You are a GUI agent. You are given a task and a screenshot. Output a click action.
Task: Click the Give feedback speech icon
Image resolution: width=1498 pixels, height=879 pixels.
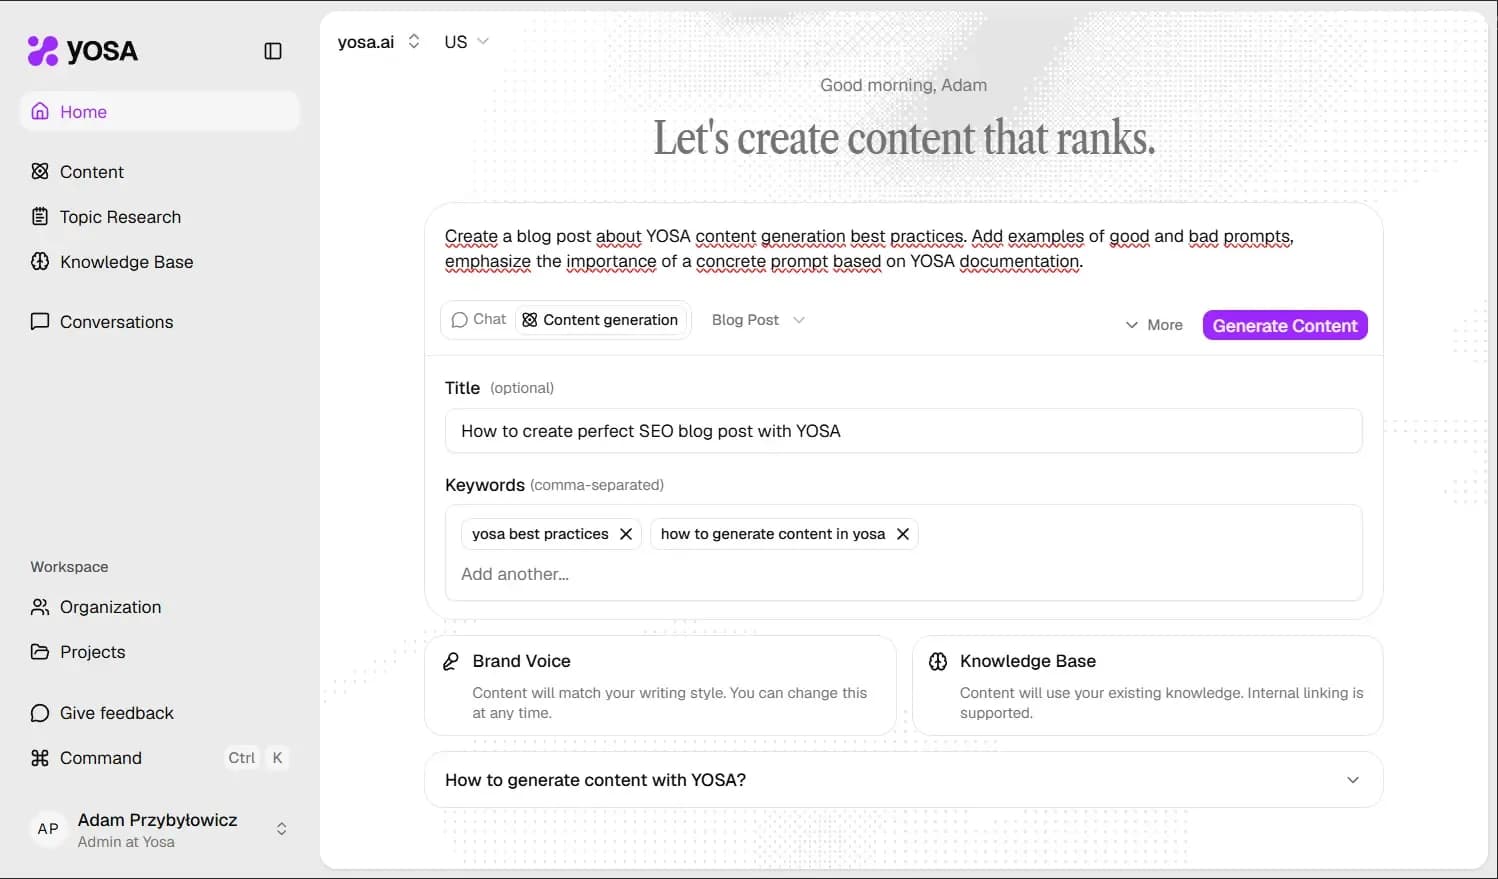point(40,713)
